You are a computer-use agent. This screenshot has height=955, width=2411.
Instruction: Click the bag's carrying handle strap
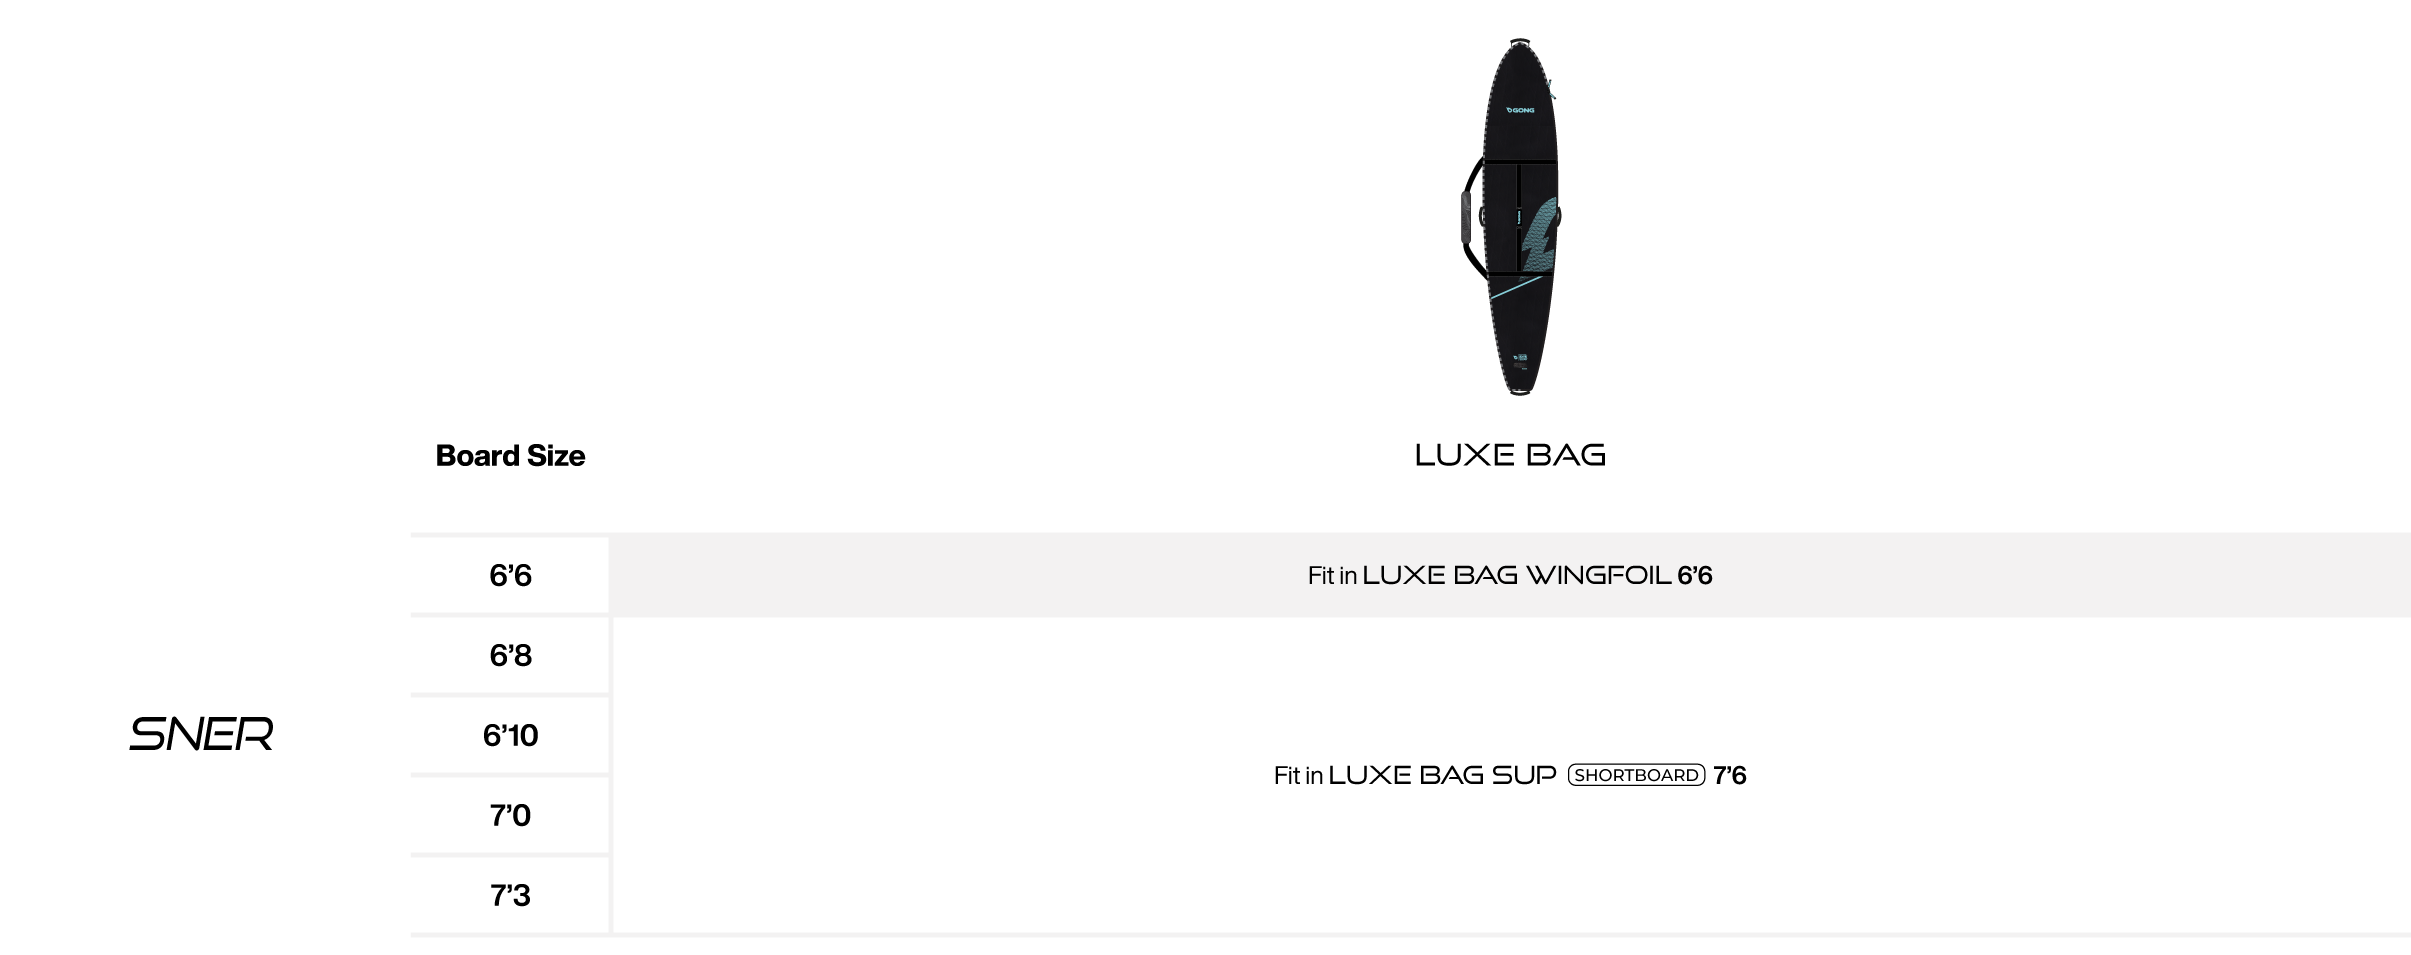pyautogui.click(x=1469, y=217)
